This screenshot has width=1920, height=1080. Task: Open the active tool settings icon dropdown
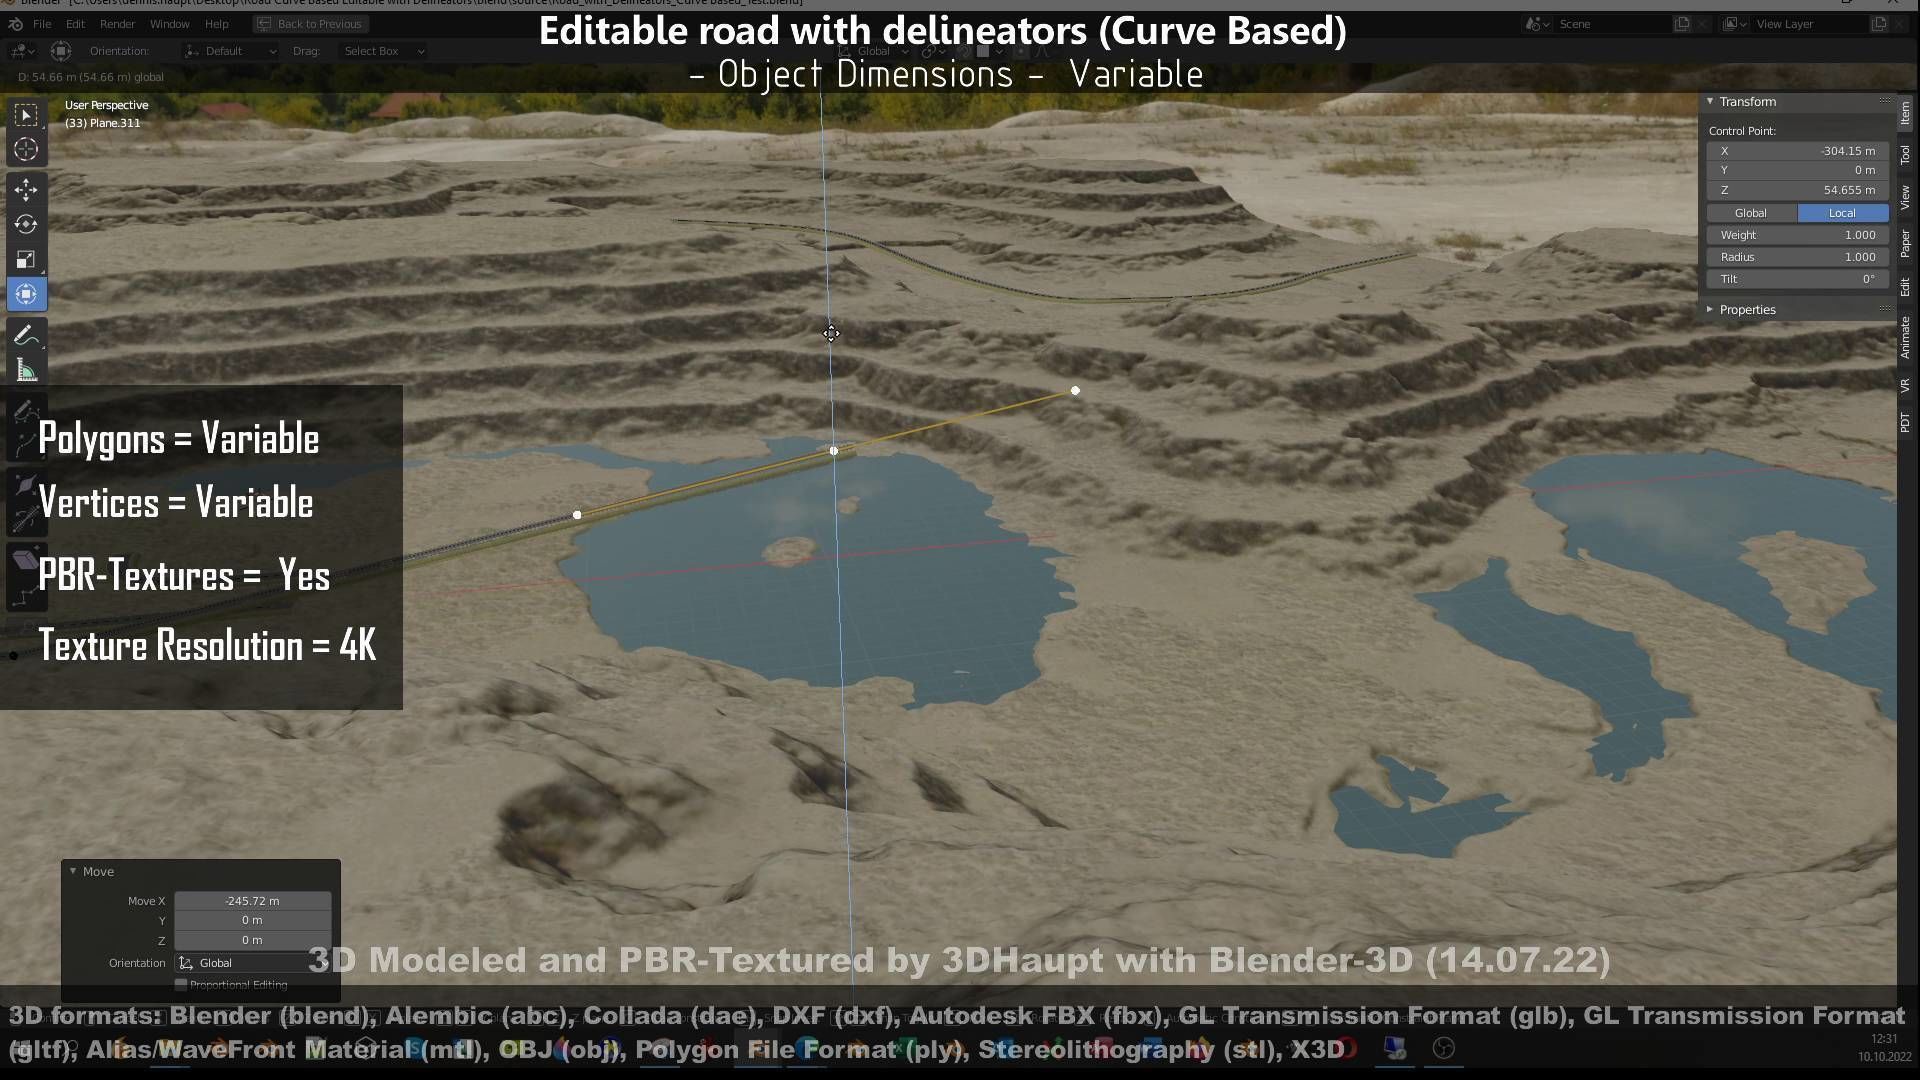[x=23, y=51]
